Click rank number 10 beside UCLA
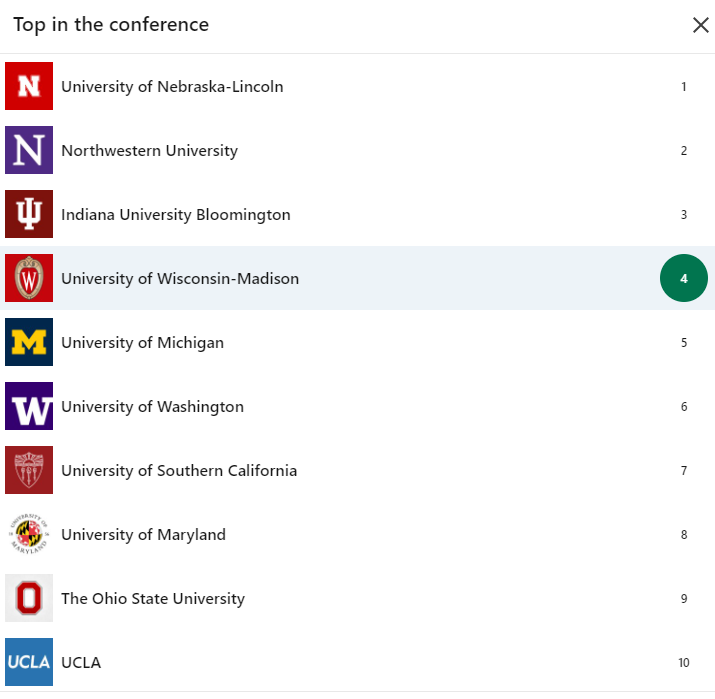 point(684,663)
